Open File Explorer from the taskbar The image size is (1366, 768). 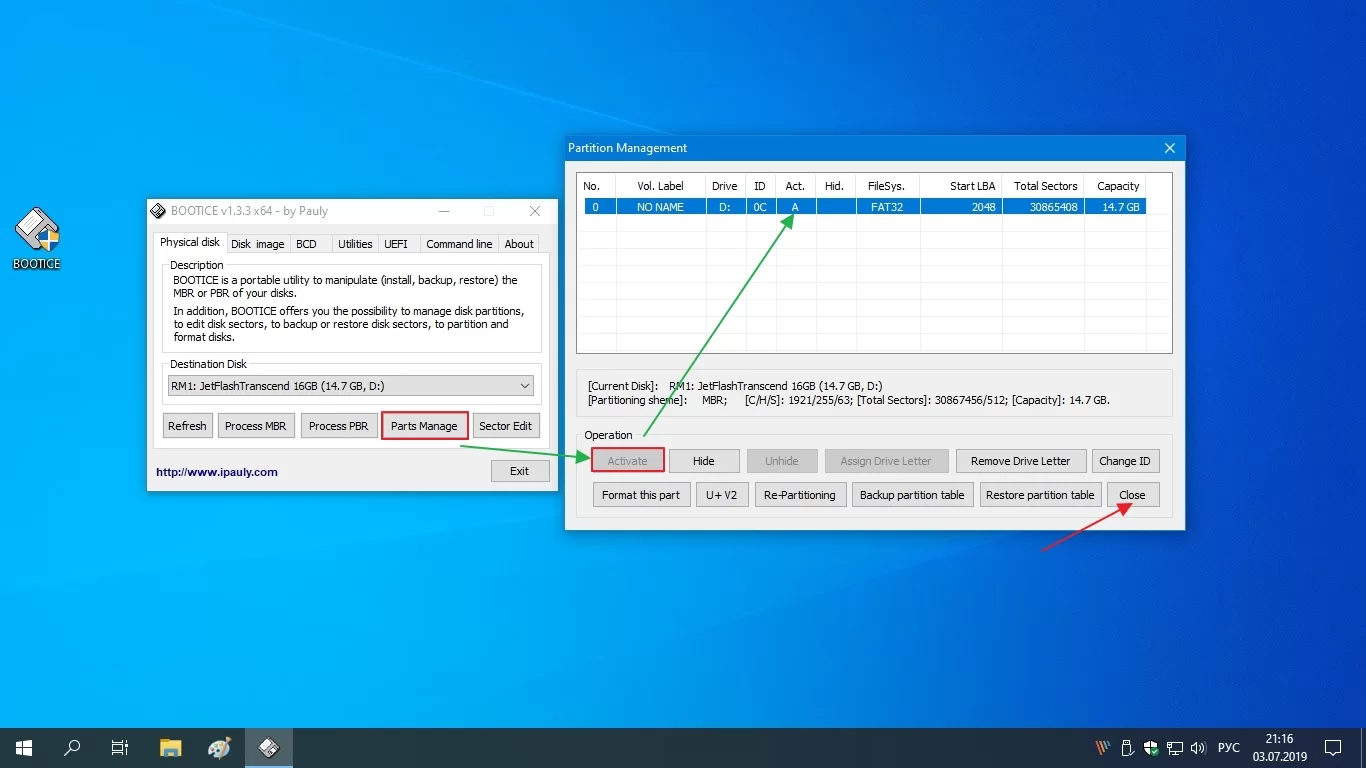171,748
